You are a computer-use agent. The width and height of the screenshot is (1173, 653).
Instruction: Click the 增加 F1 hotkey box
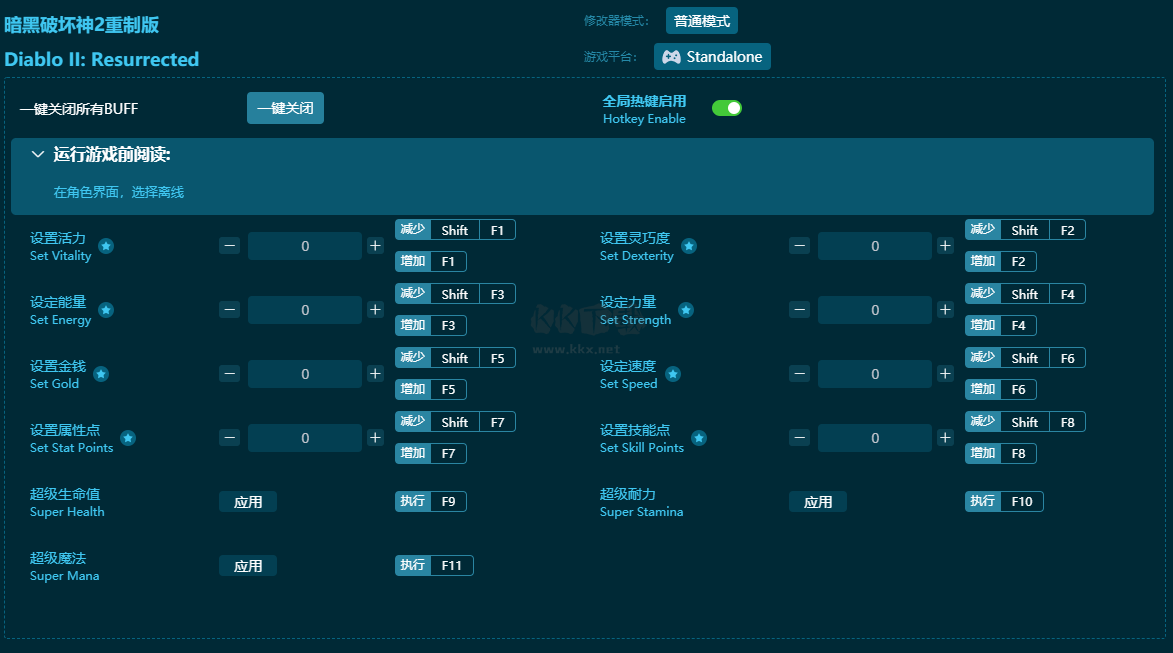[x=431, y=261]
